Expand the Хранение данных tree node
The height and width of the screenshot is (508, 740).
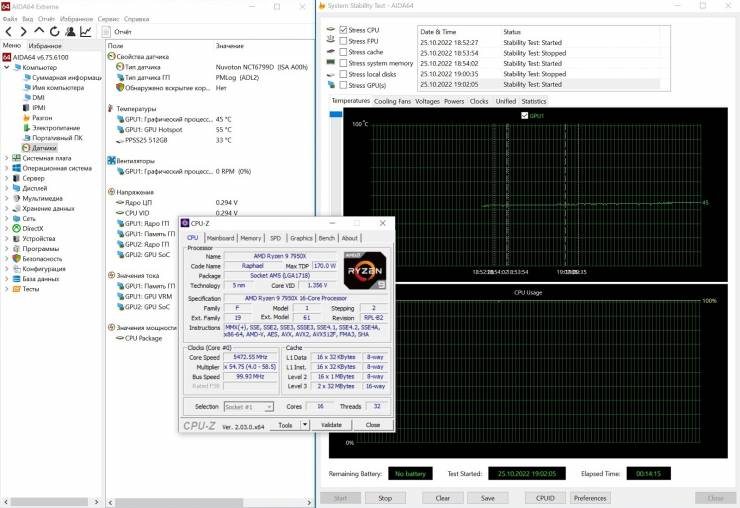7,209
